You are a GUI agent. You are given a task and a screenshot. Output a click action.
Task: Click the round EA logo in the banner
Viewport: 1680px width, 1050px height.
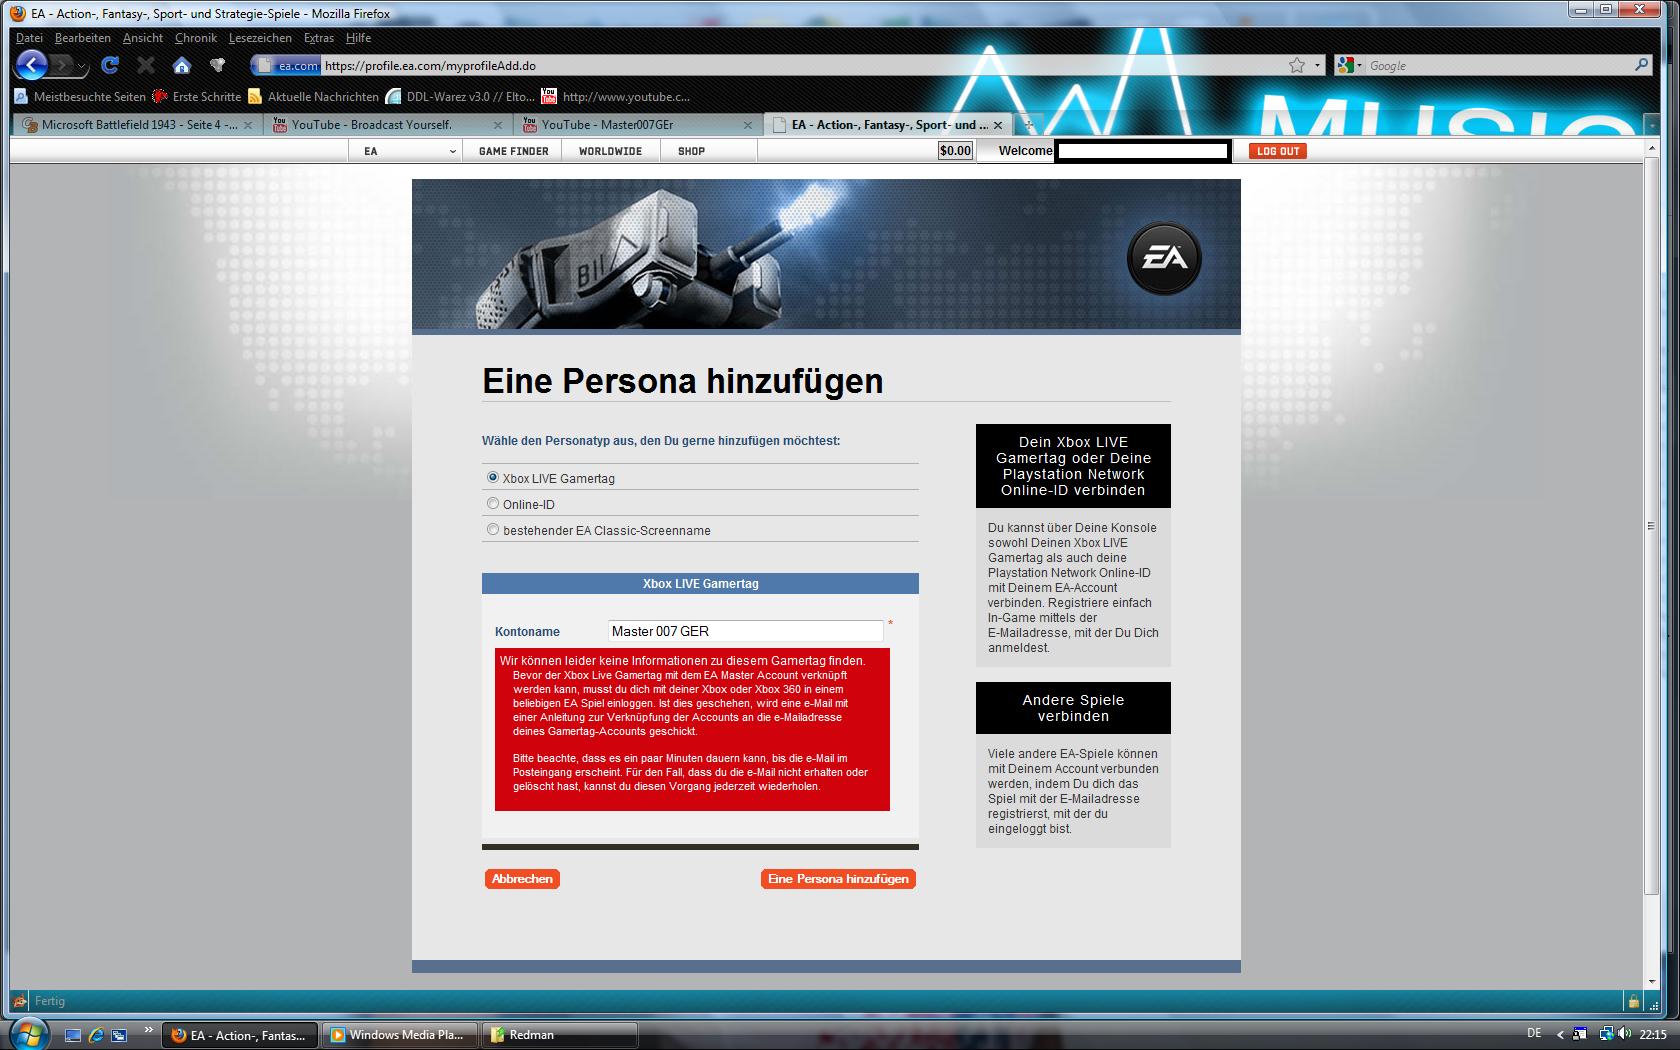pyautogui.click(x=1164, y=258)
